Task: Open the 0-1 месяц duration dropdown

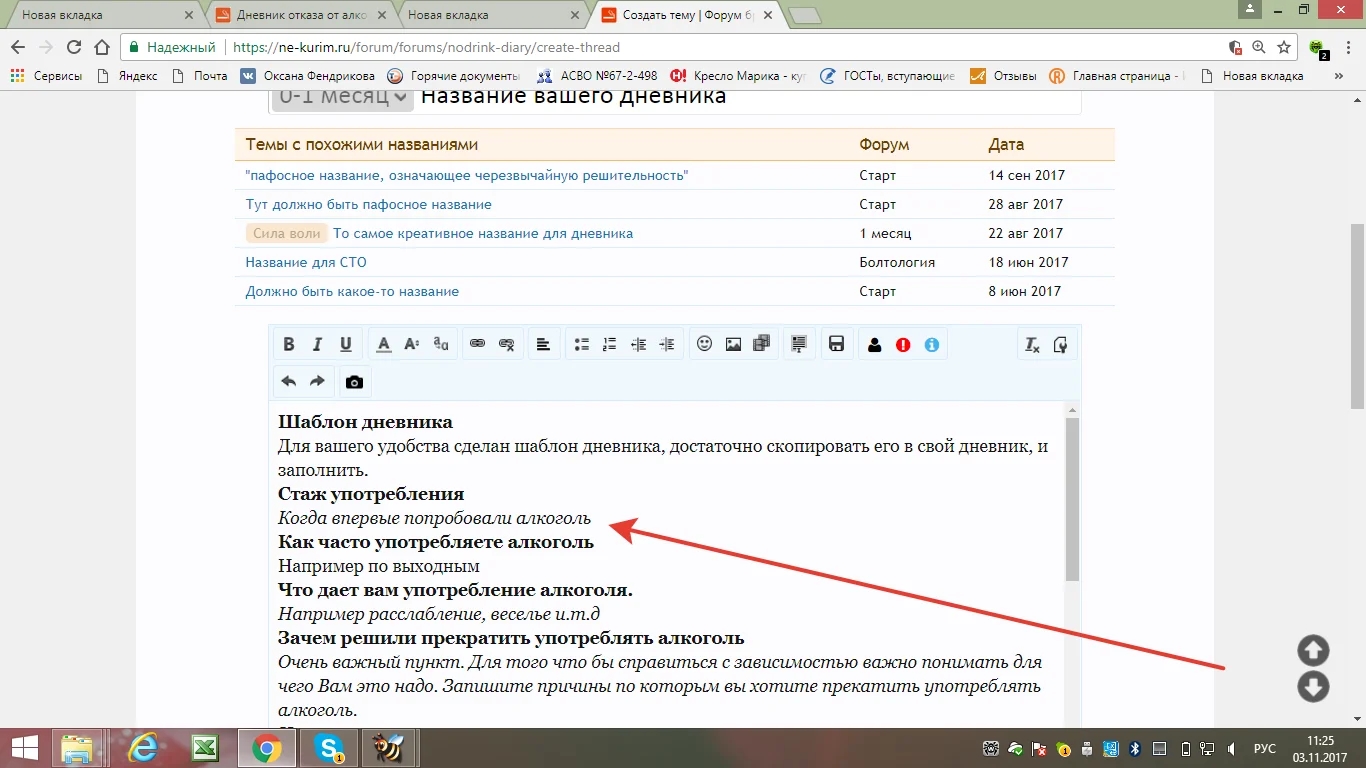Action: click(338, 95)
